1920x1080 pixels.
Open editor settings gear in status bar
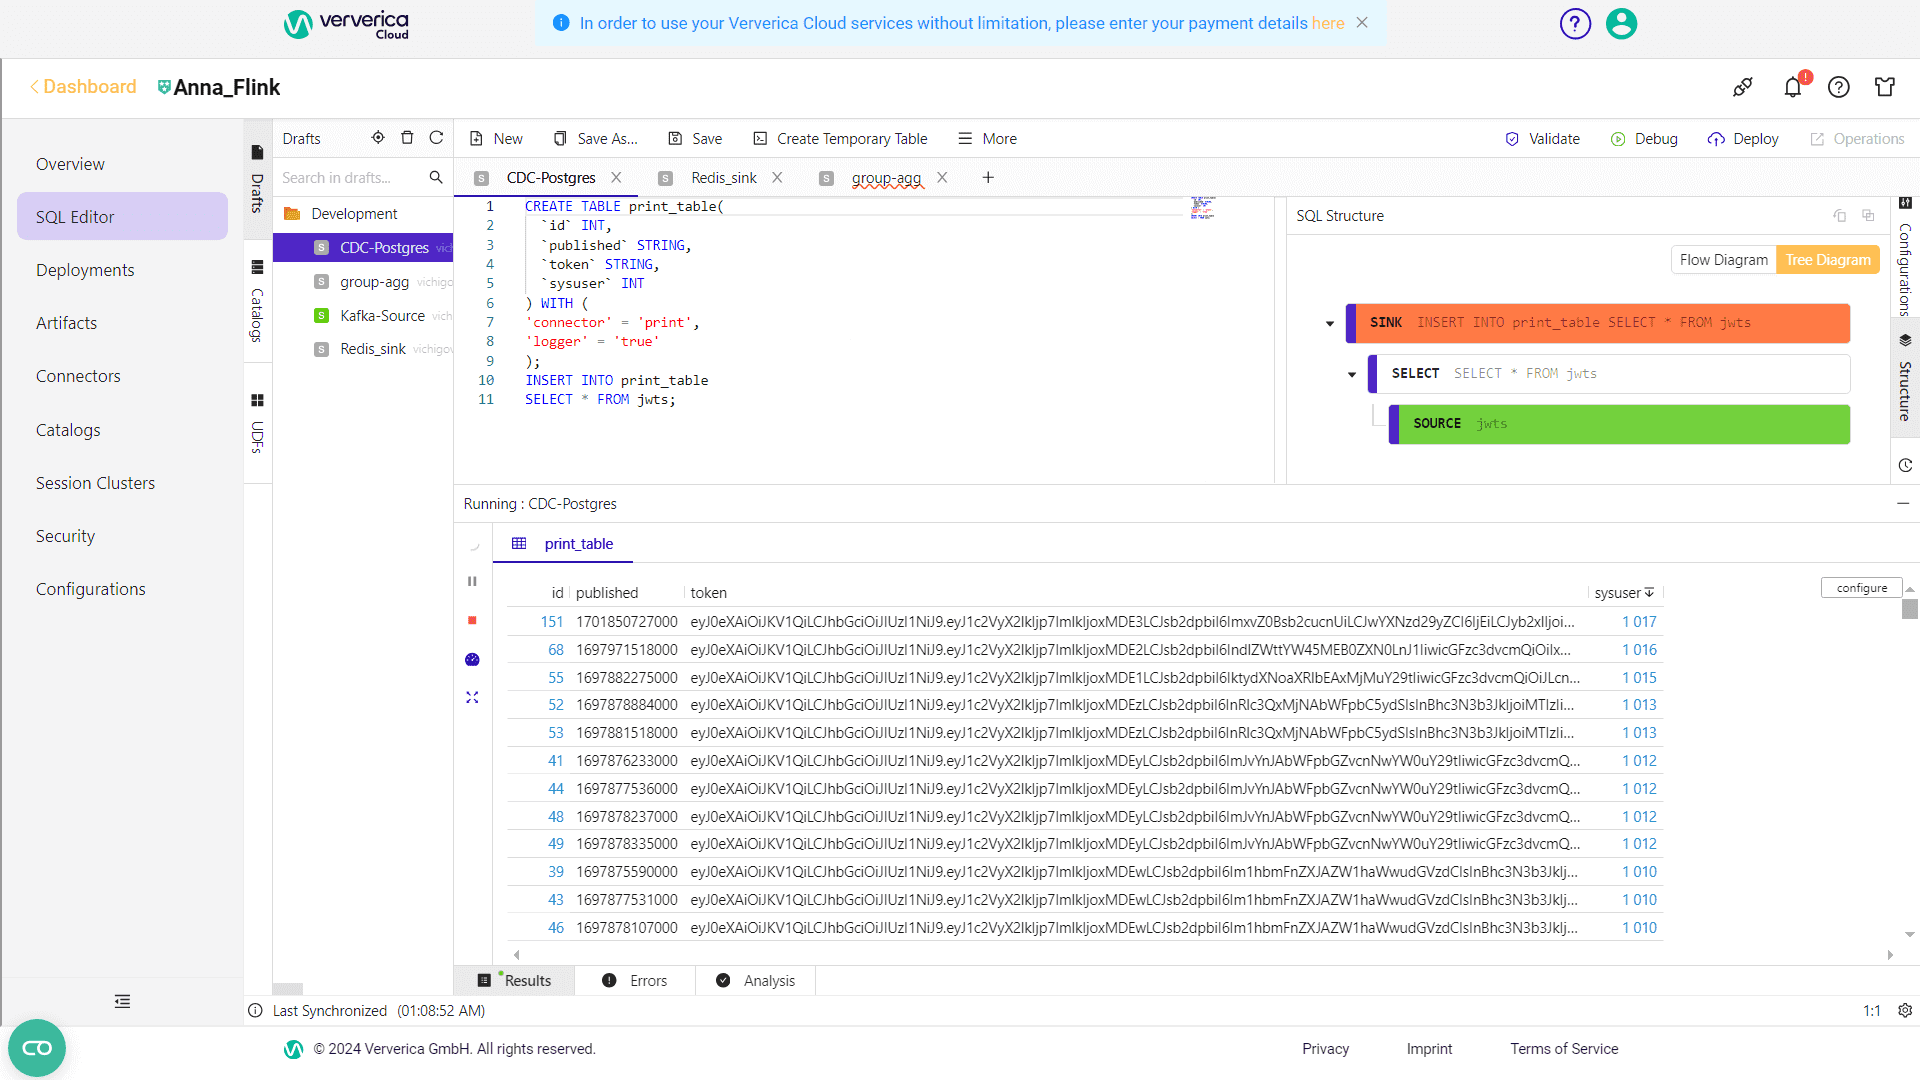(x=1905, y=1011)
